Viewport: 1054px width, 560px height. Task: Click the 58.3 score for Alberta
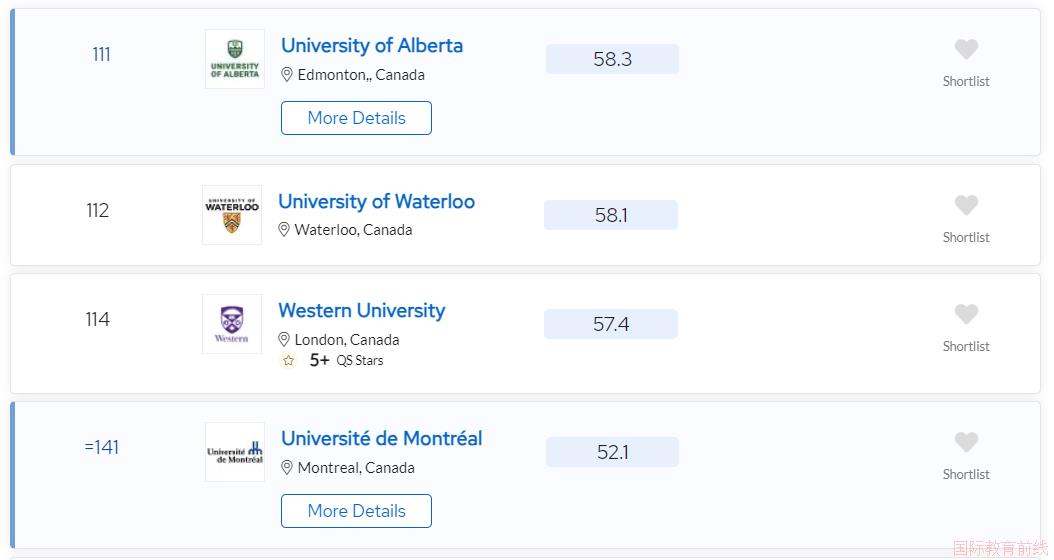[612, 59]
